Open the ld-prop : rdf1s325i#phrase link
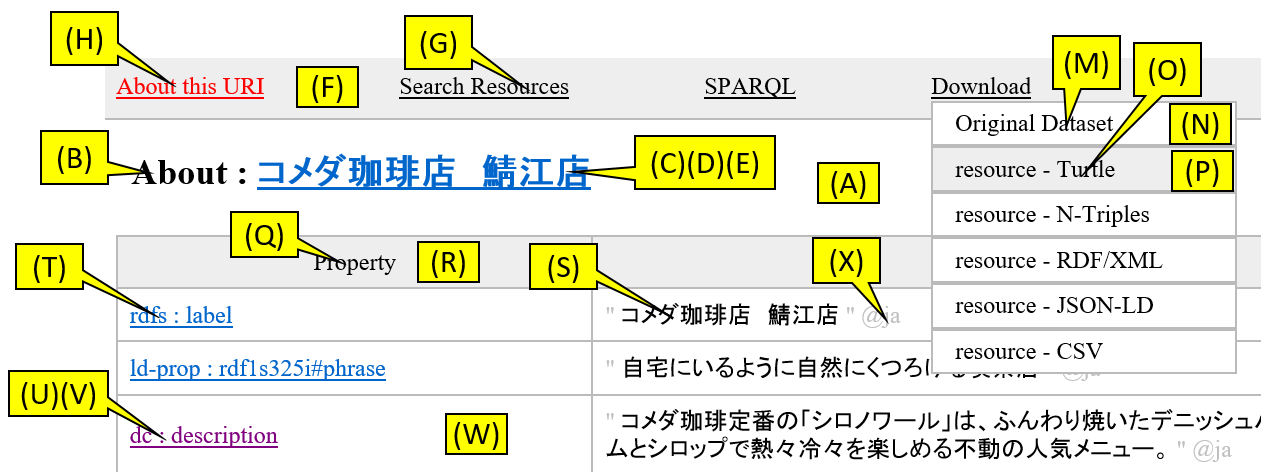 point(258,369)
